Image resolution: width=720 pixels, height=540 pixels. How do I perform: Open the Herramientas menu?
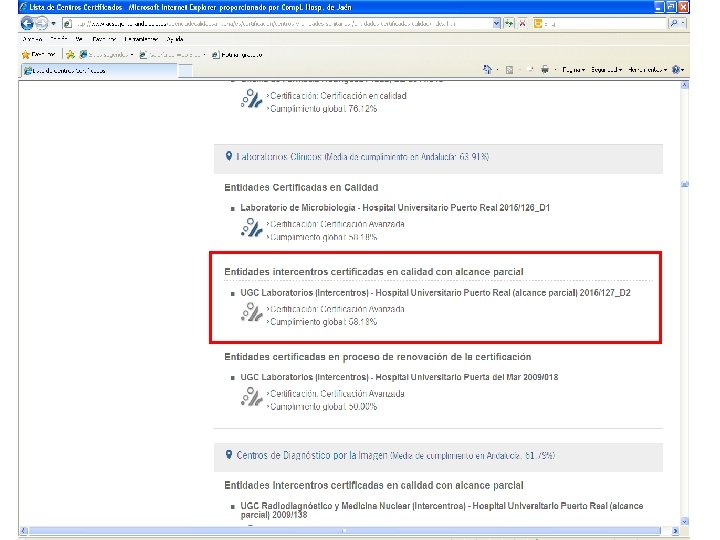coord(141,39)
